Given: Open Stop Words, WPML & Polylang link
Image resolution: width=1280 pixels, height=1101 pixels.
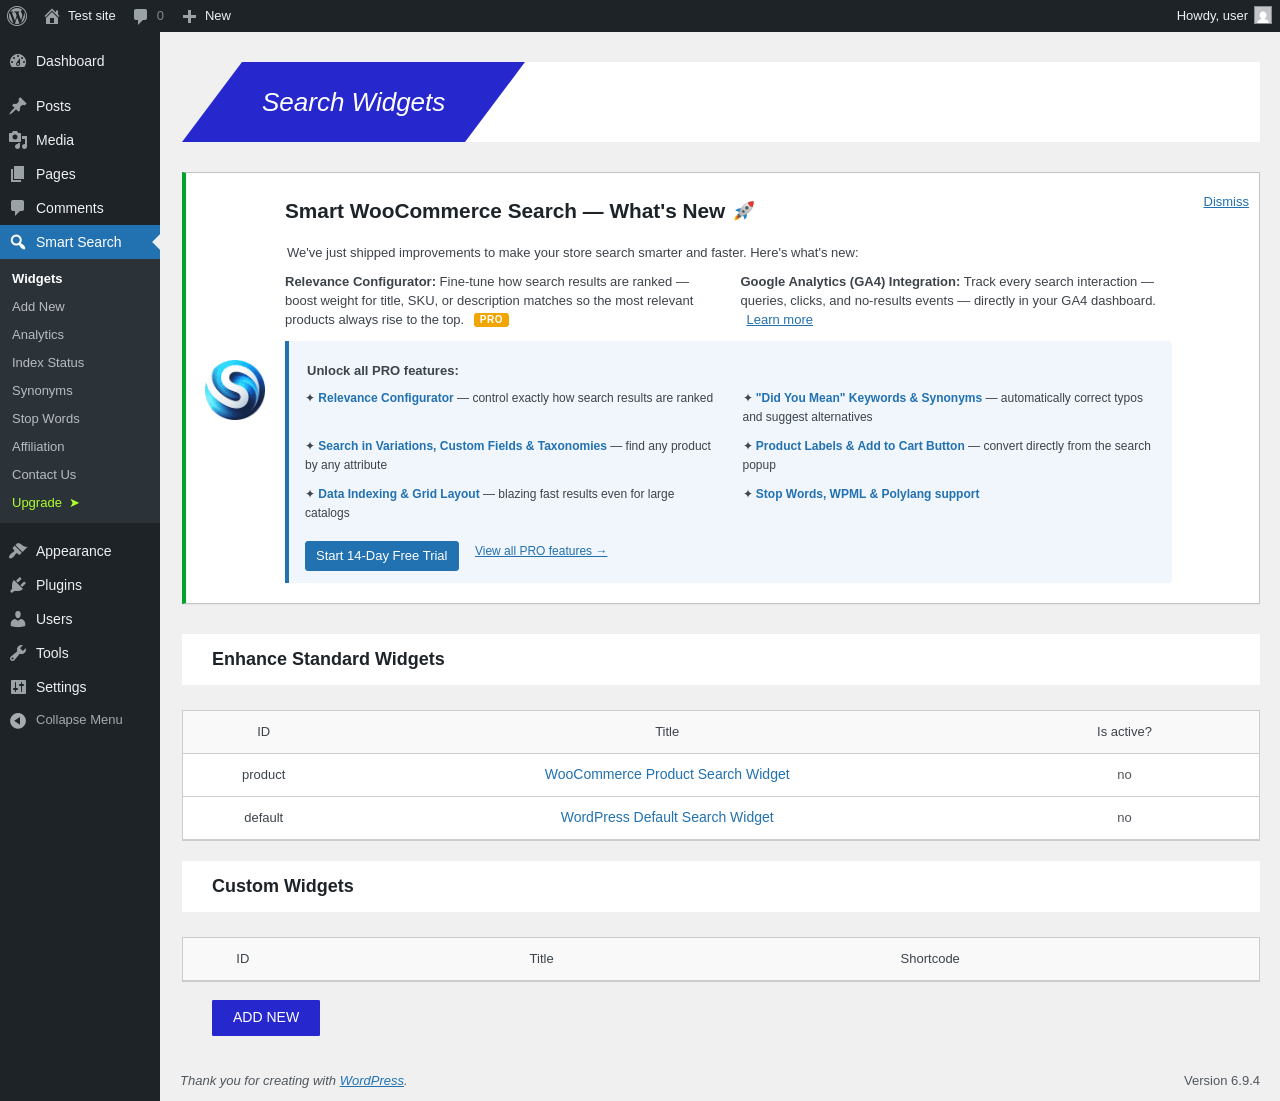Looking at the screenshot, I should (x=868, y=494).
